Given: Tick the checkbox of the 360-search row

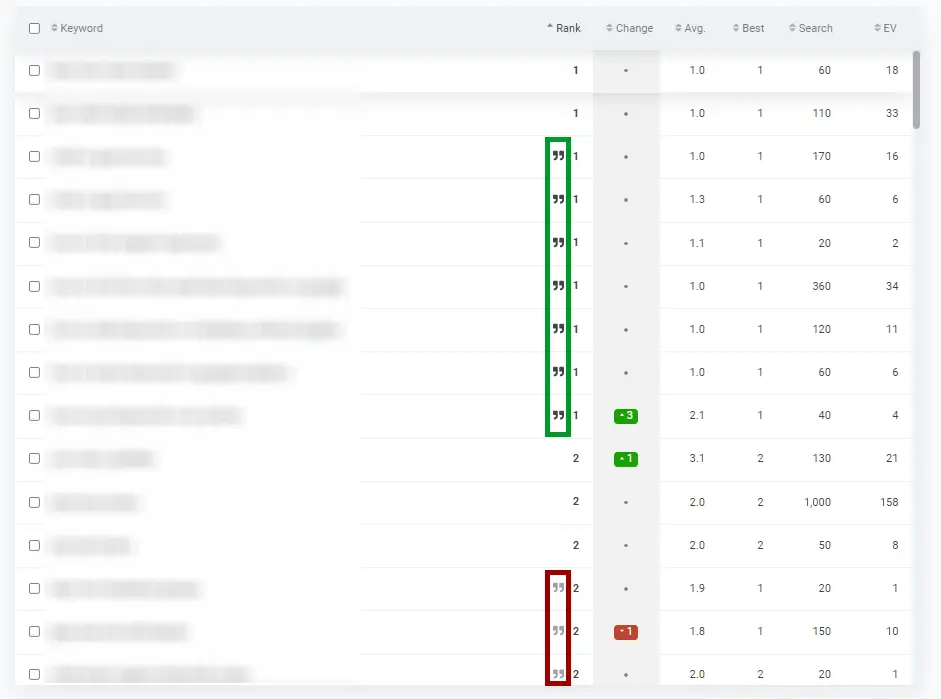Looking at the screenshot, I should (35, 286).
